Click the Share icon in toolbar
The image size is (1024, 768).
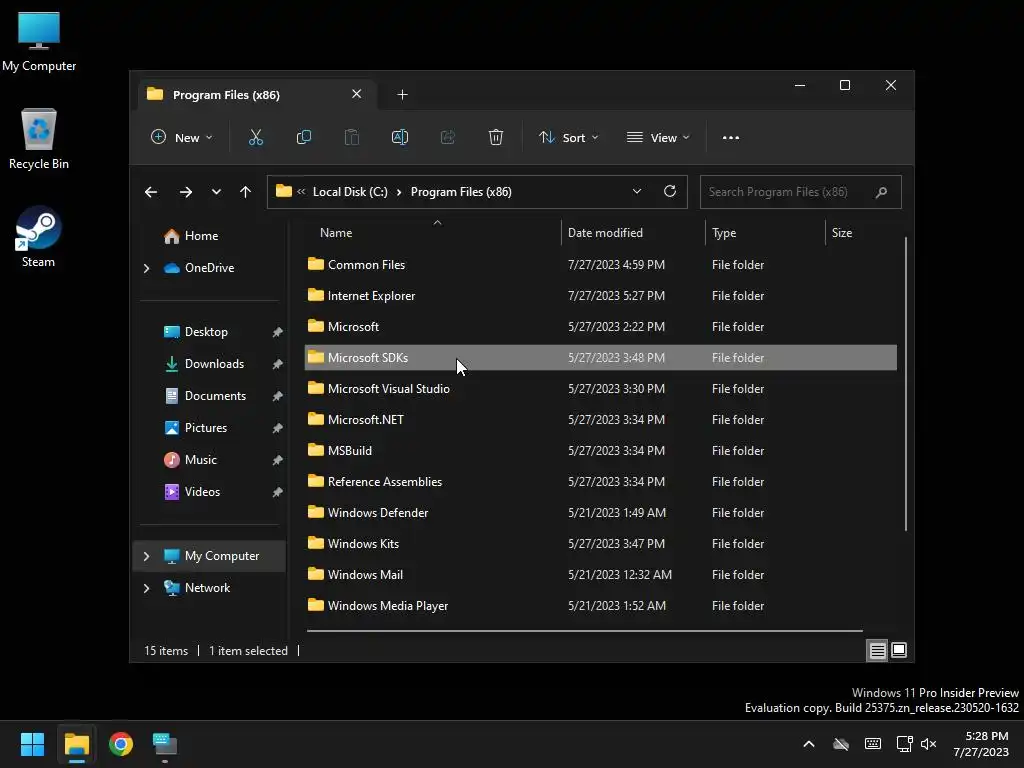point(448,138)
